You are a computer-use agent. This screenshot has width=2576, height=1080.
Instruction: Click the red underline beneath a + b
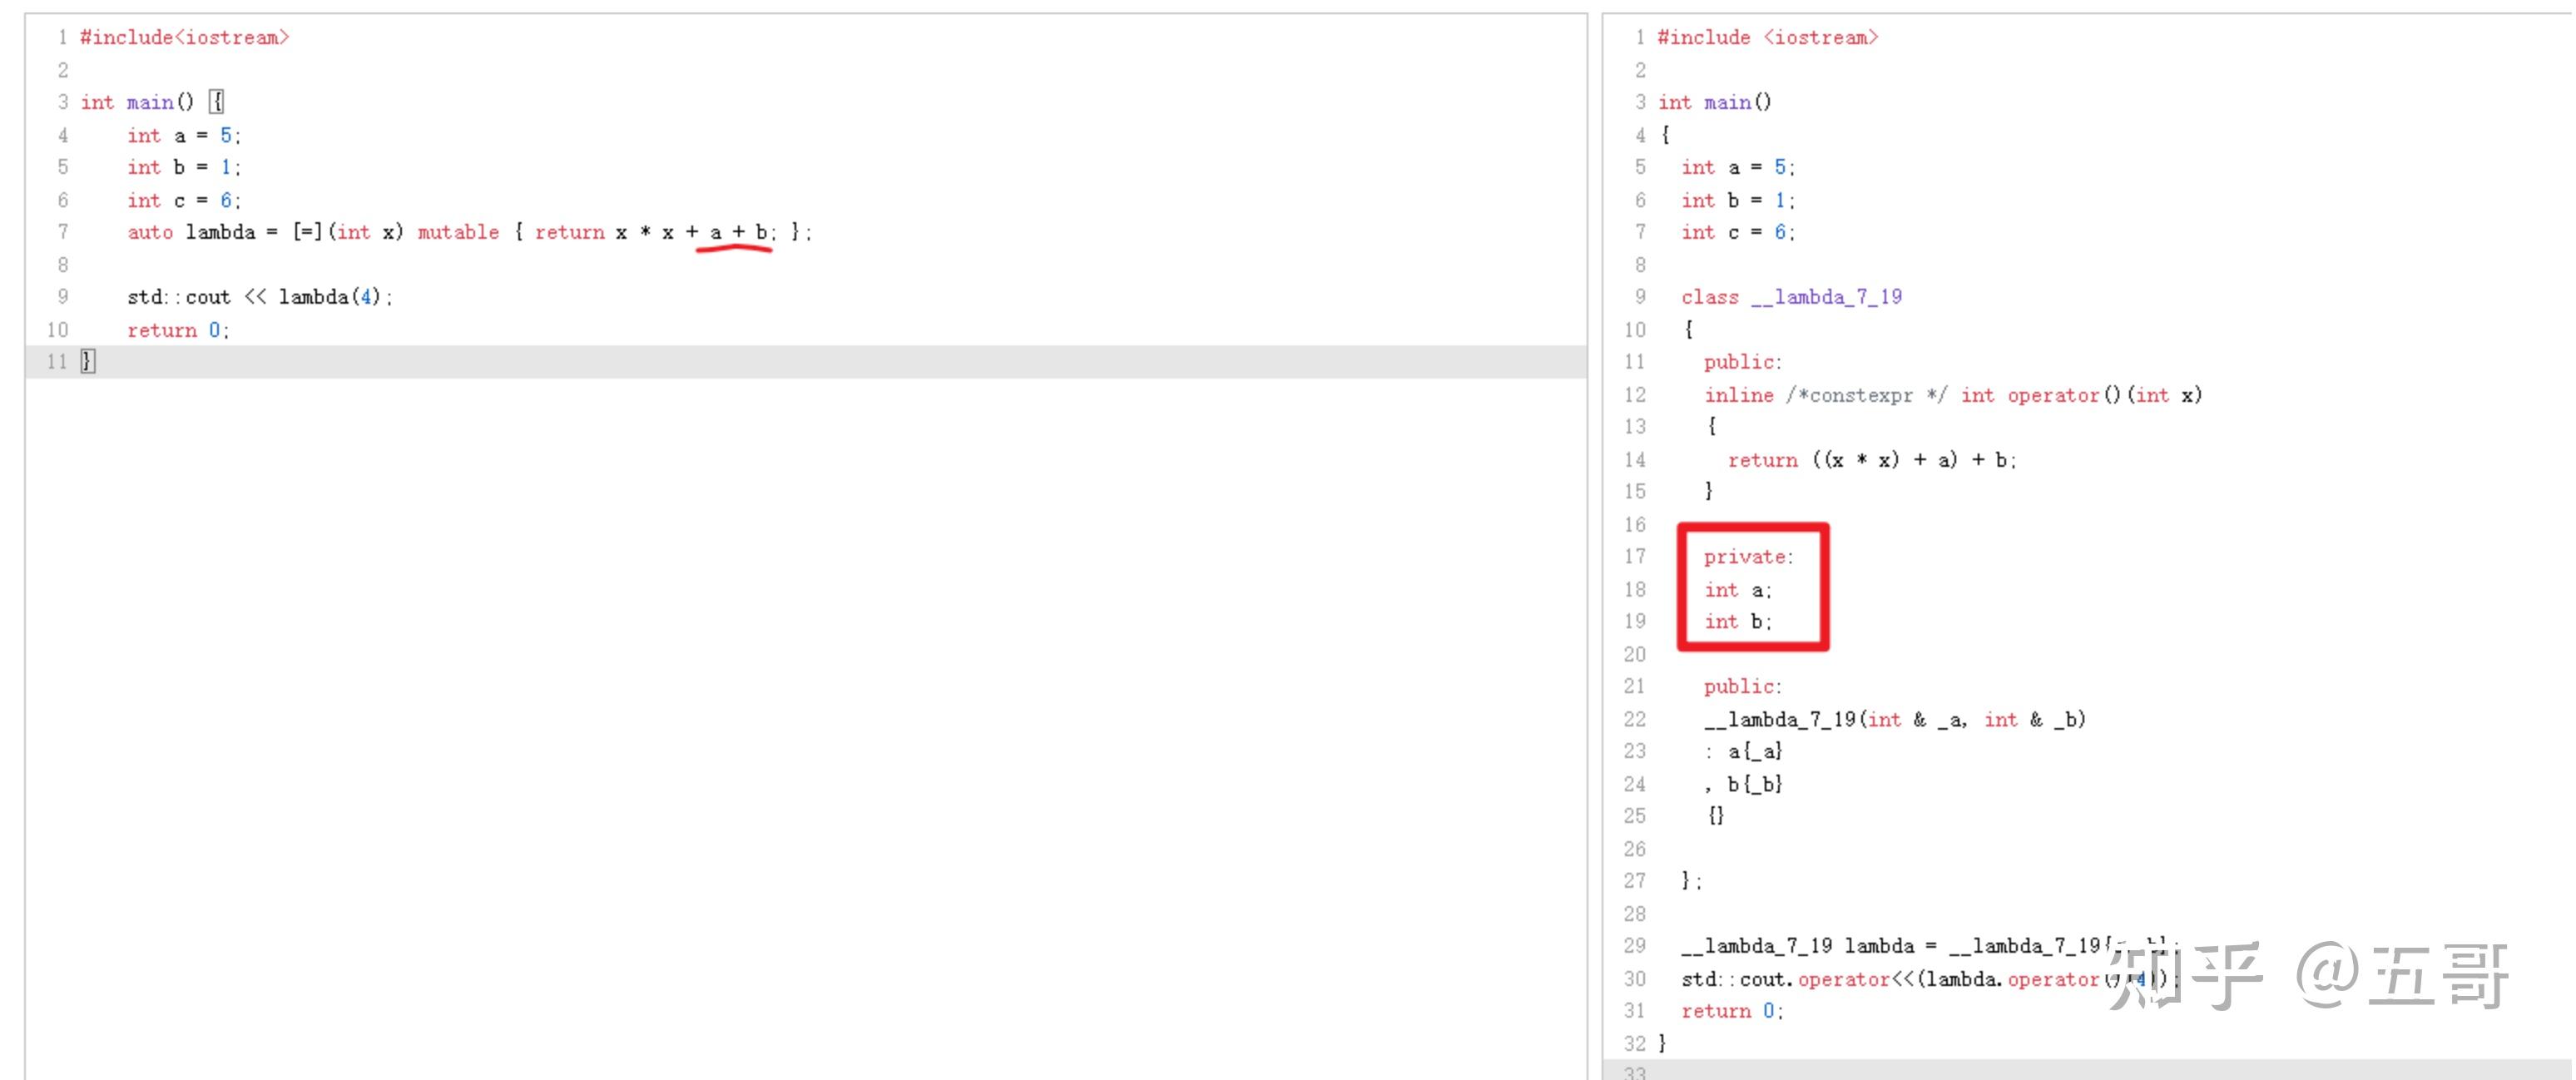coord(735,250)
